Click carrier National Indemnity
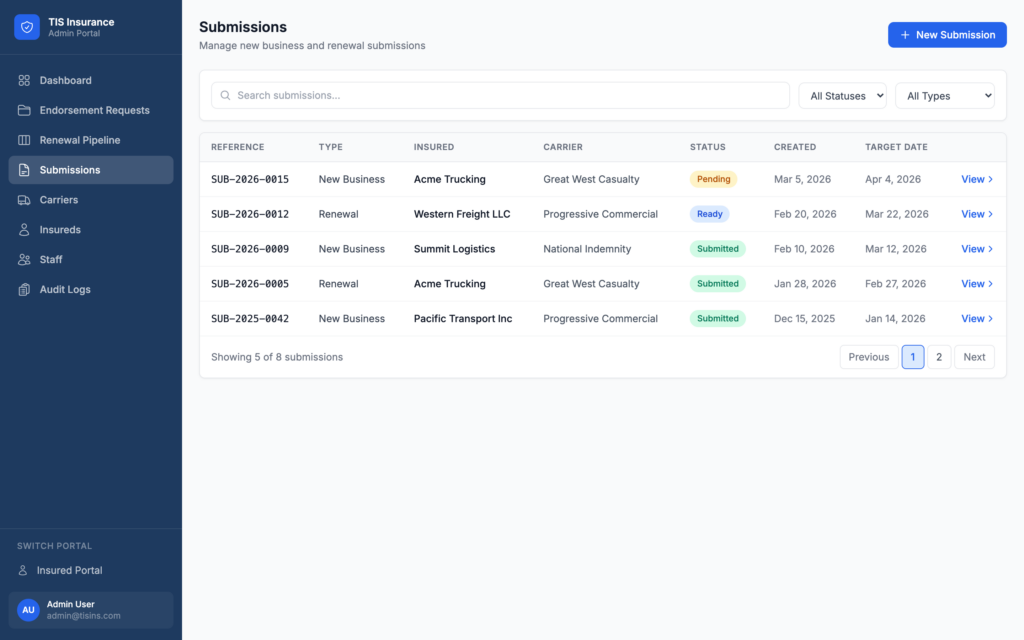This screenshot has width=1024, height=640. [x=587, y=249]
